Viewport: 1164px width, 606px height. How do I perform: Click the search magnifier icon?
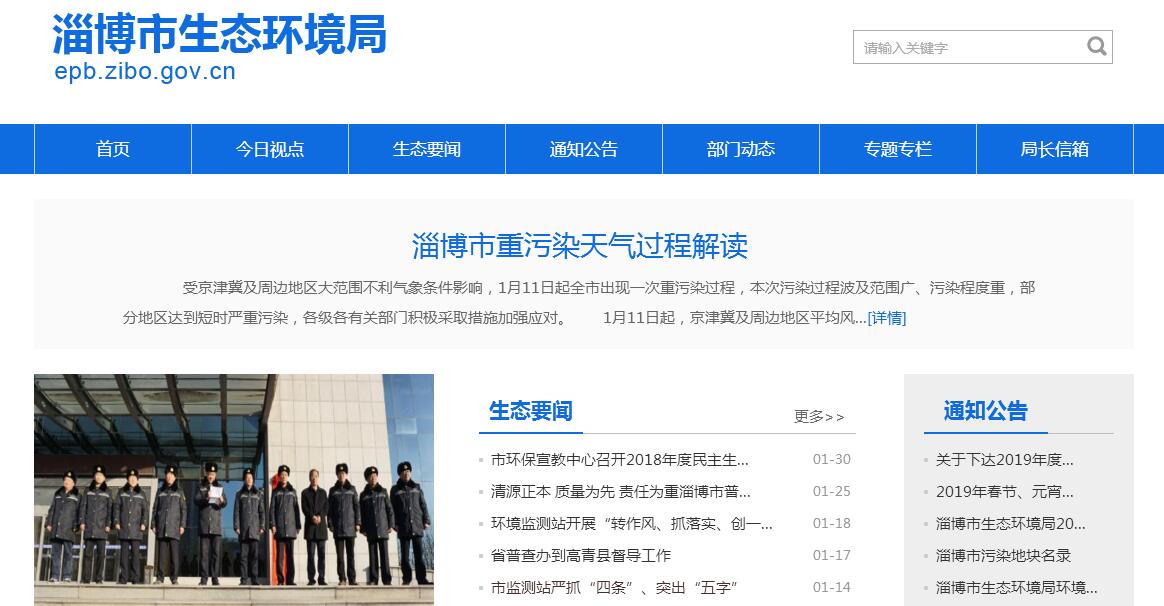point(1096,46)
